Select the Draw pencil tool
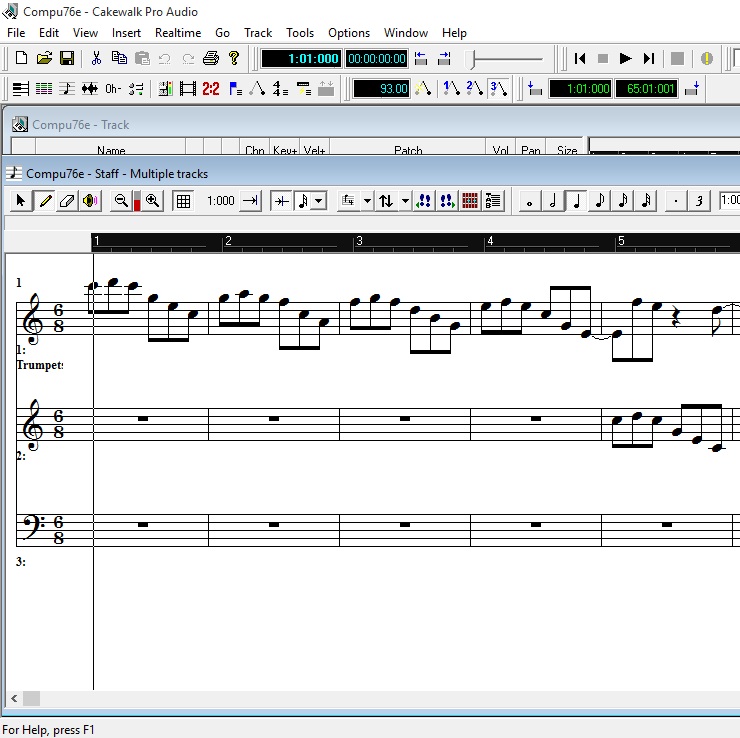The height and width of the screenshot is (738, 740). tap(44, 201)
